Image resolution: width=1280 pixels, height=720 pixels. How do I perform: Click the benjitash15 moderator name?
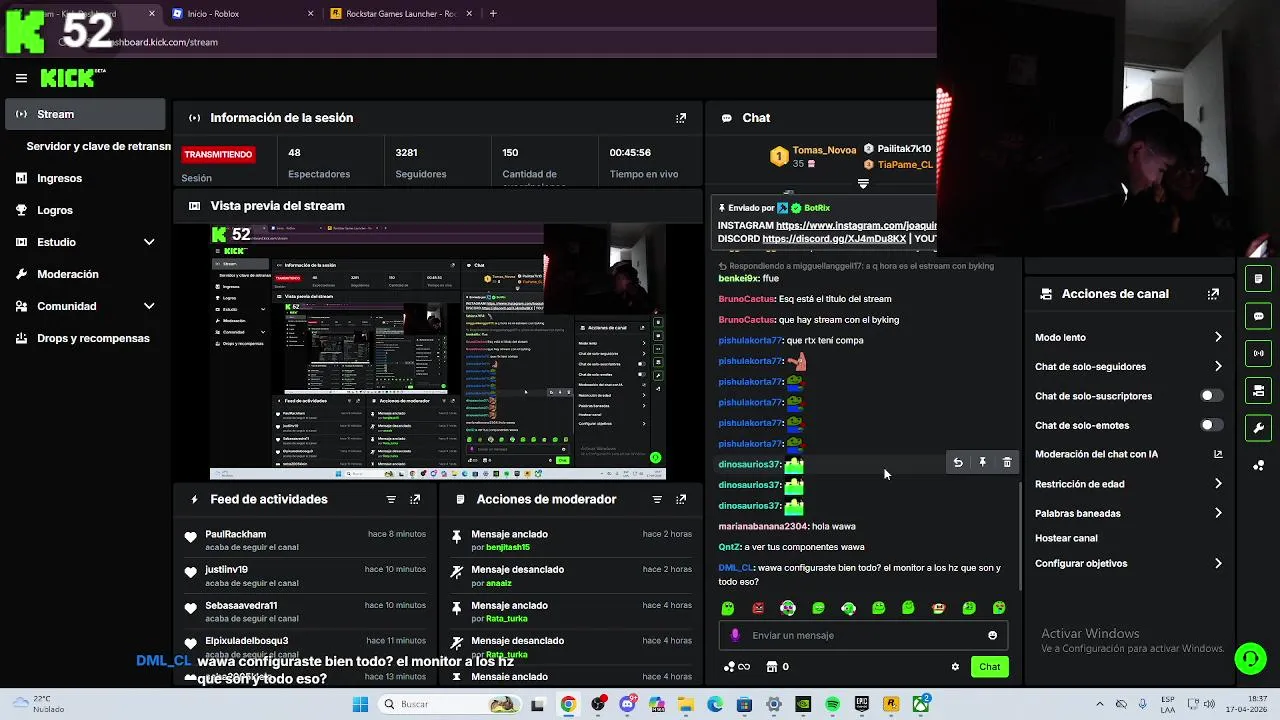pyautogui.click(x=508, y=547)
